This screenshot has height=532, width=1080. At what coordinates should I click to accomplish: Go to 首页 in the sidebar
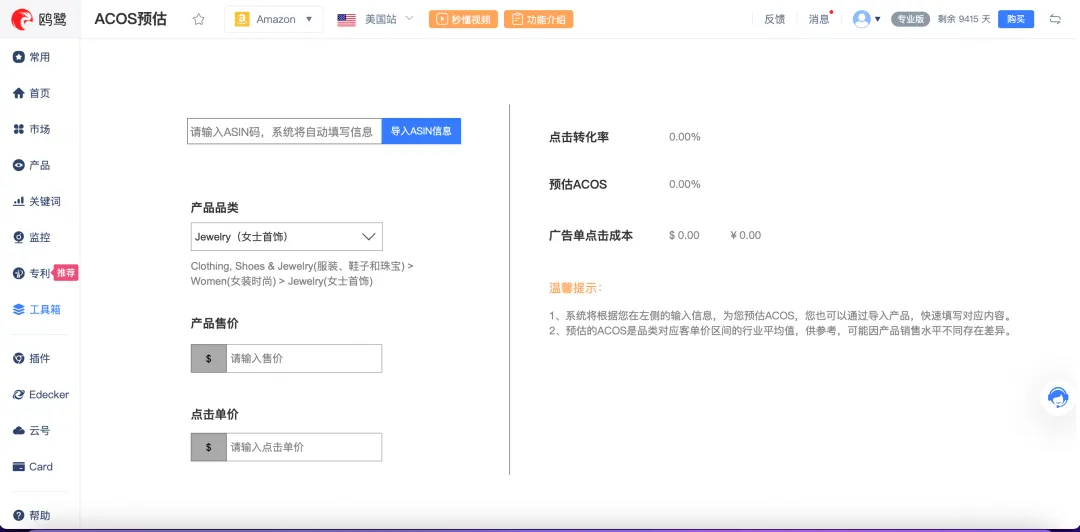click(x=32, y=93)
